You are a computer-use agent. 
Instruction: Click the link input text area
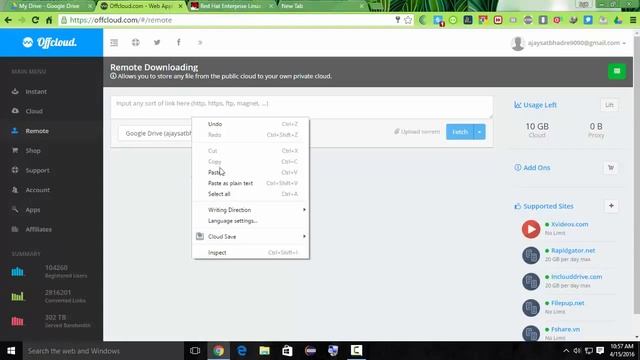[302, 107]
